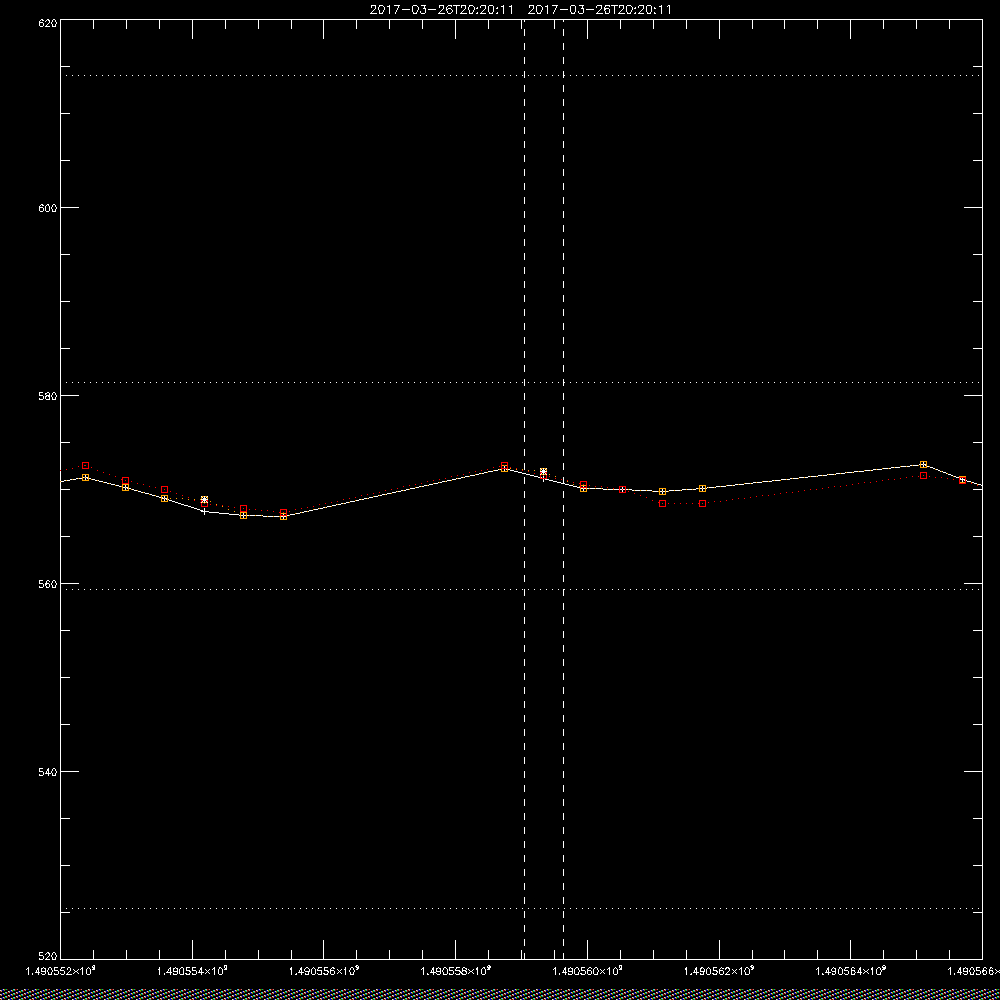Viewport: 1000px width, 1000px height.
Task: Select the 520 y-axis label
Action: [48, 955]
